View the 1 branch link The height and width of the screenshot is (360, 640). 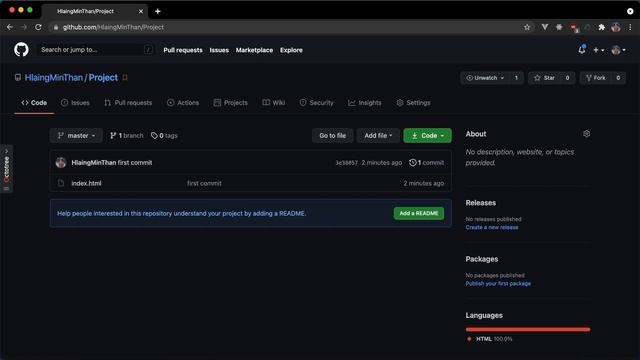(127, 136)
